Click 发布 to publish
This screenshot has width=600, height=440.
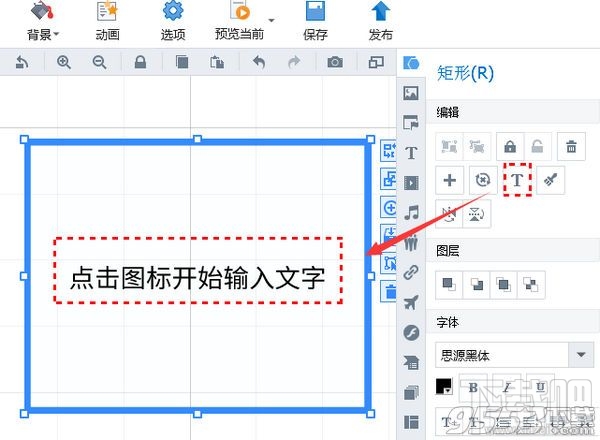pyautogui.click(x=380, y=22)
